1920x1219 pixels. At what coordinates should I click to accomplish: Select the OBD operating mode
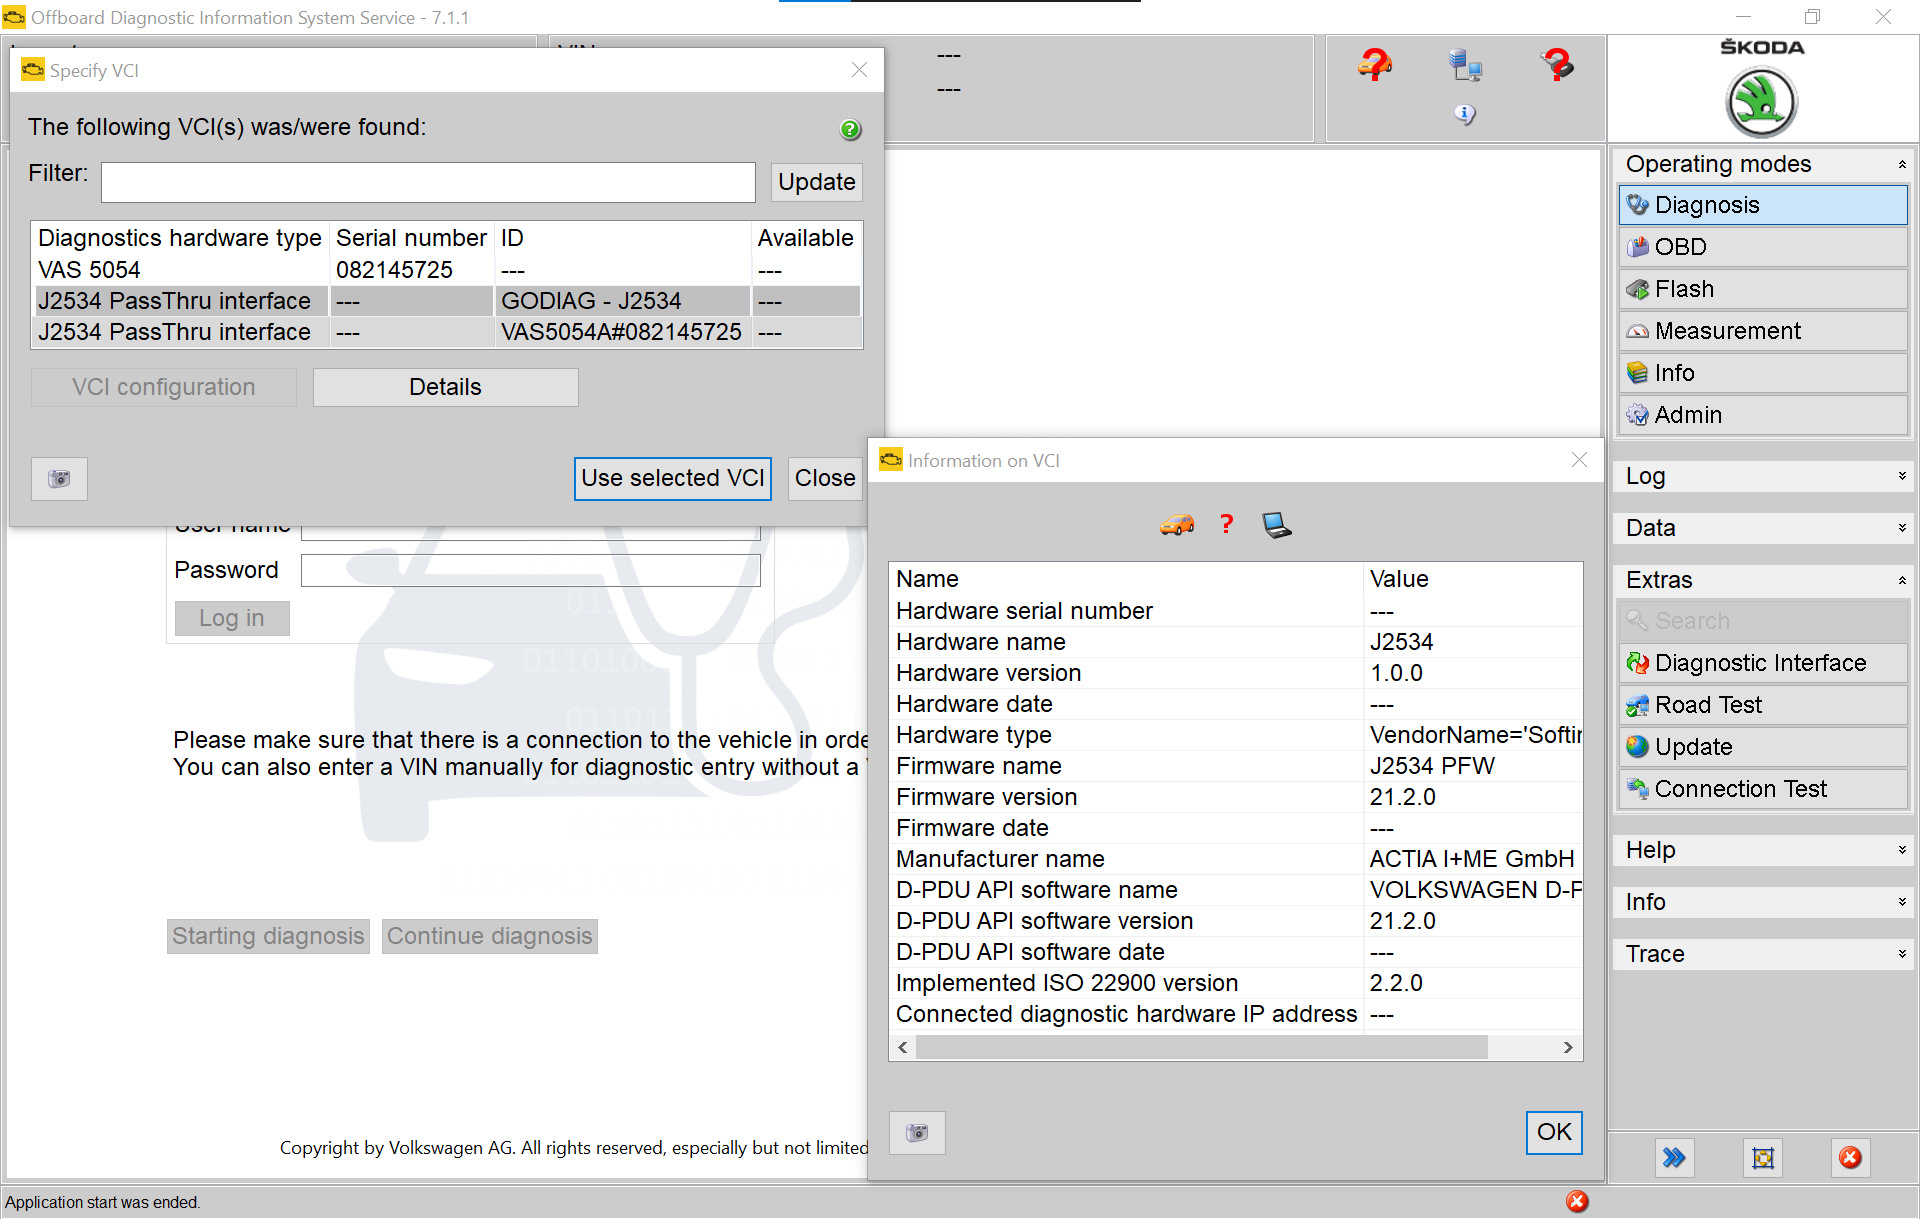[1763, 247]
